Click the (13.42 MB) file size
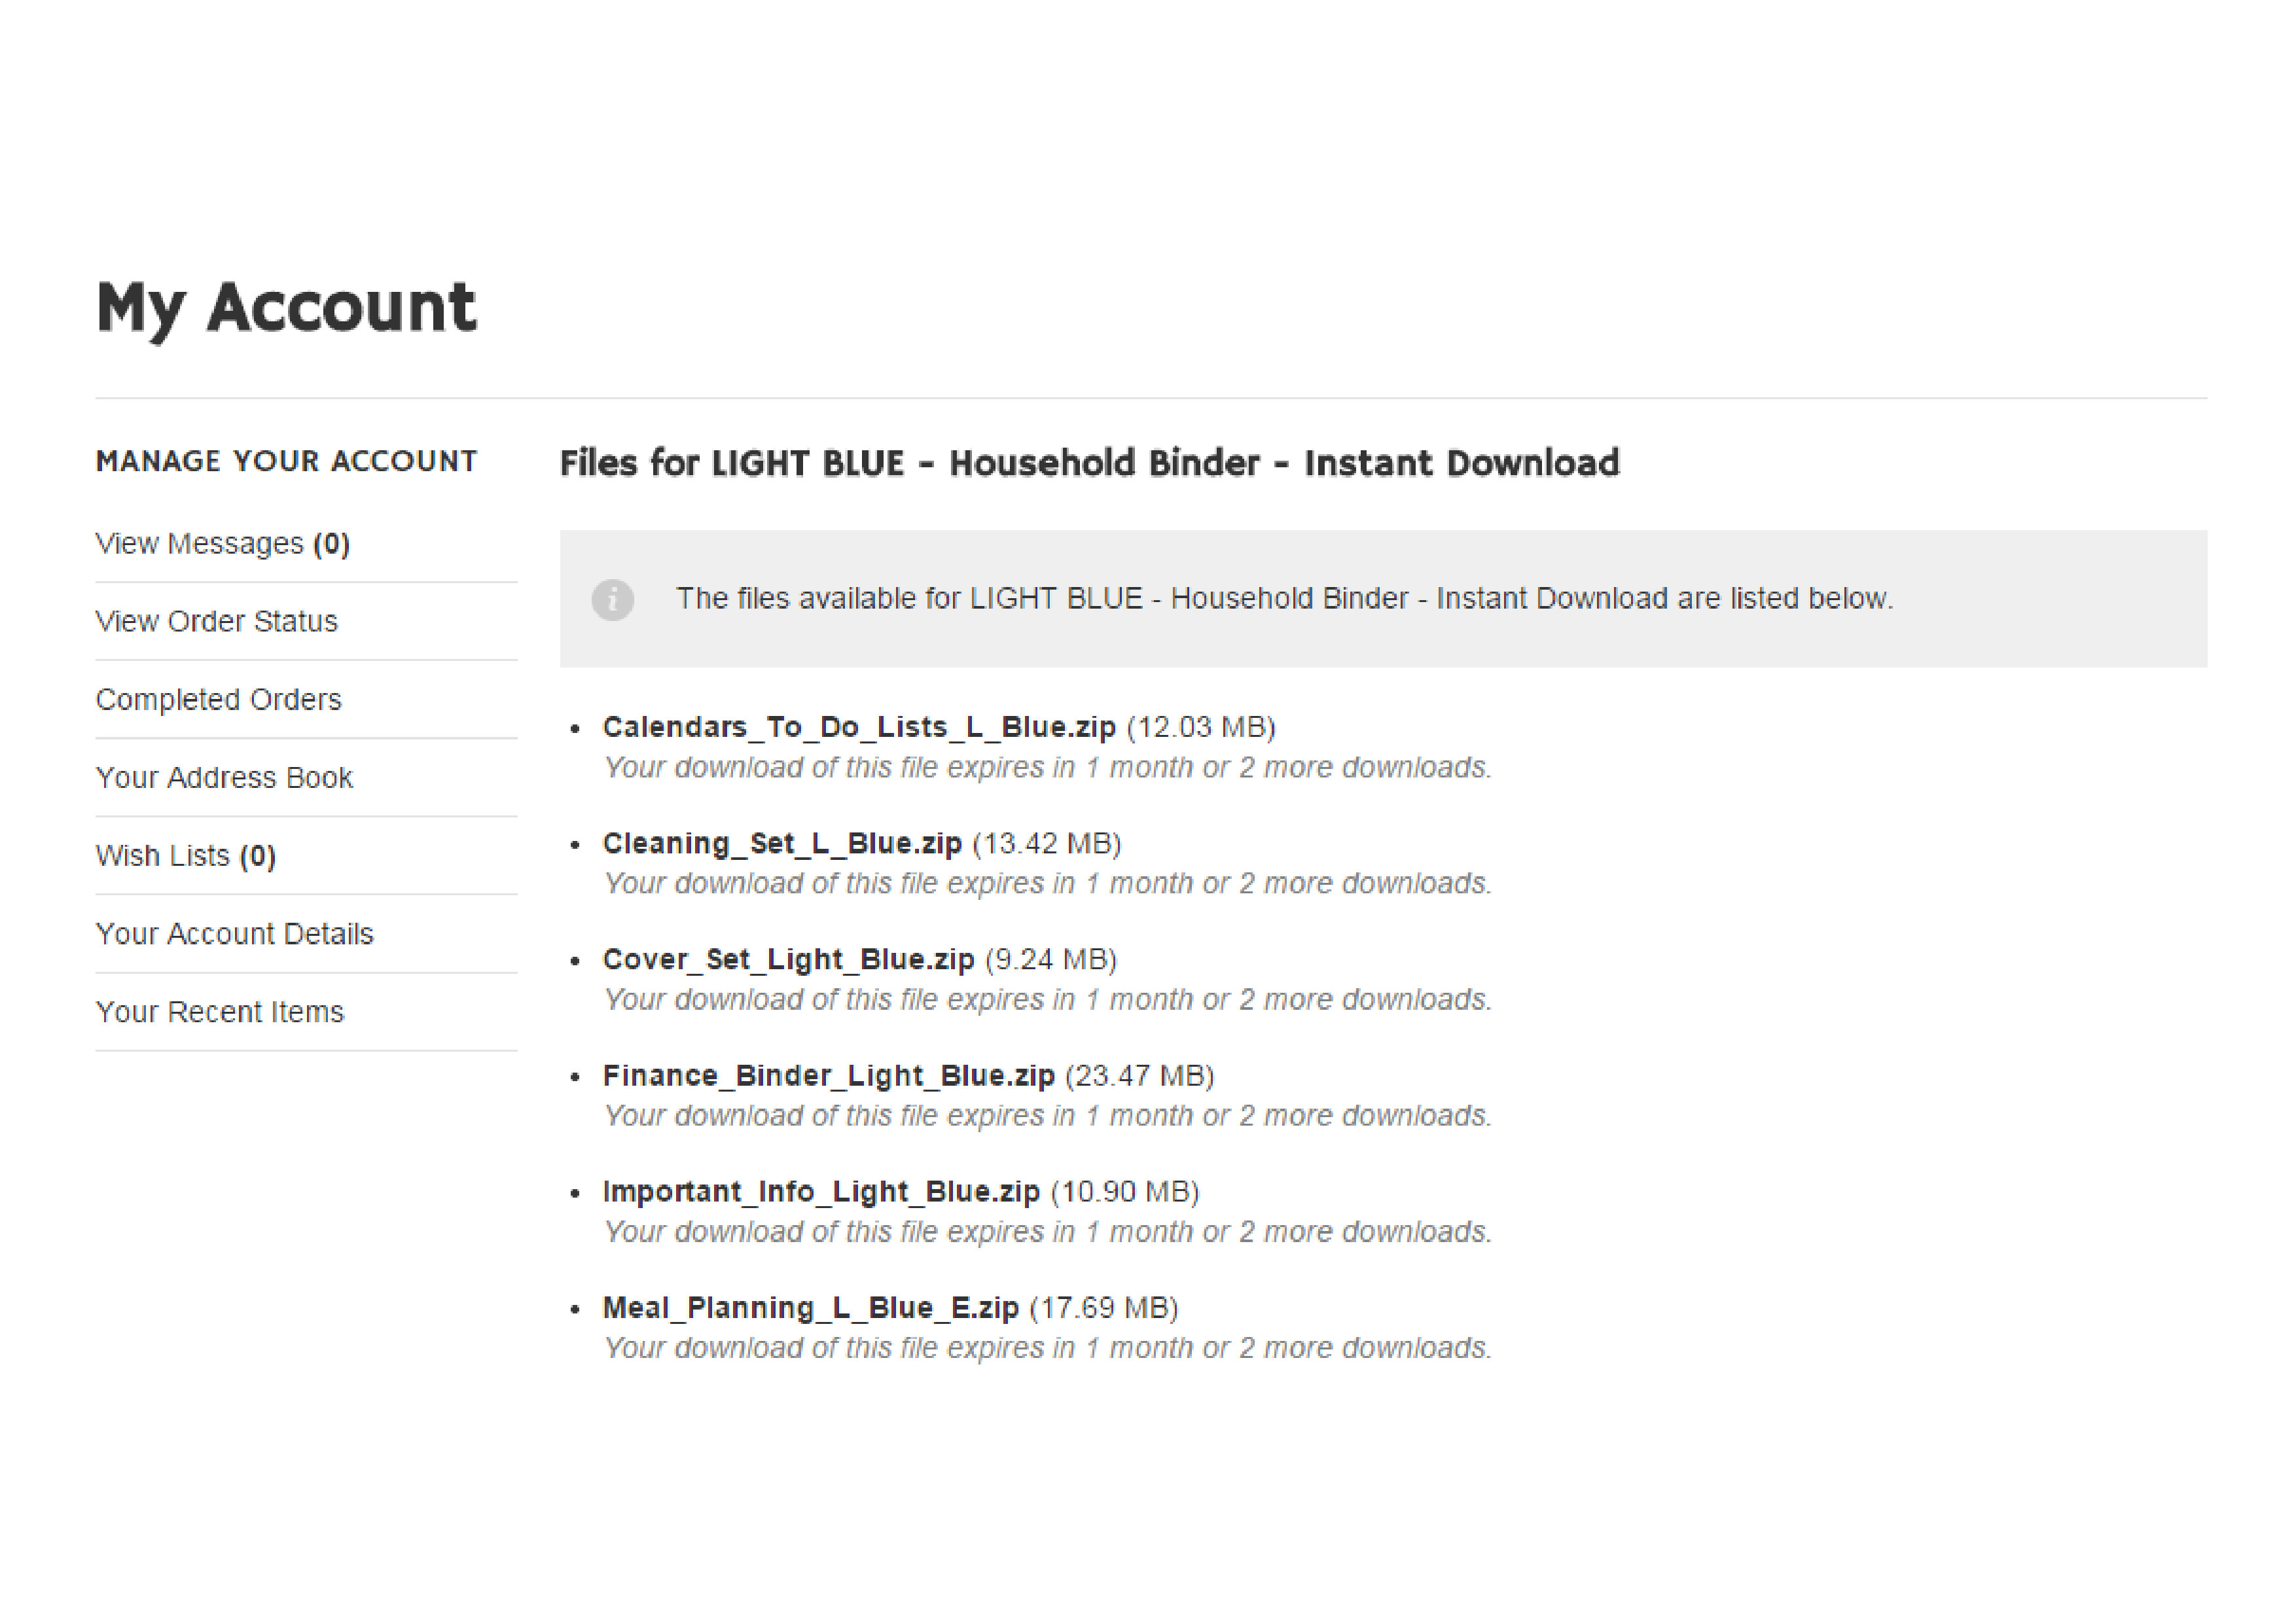Viewport: 2296px width, 1623px height. [1047, 843]
